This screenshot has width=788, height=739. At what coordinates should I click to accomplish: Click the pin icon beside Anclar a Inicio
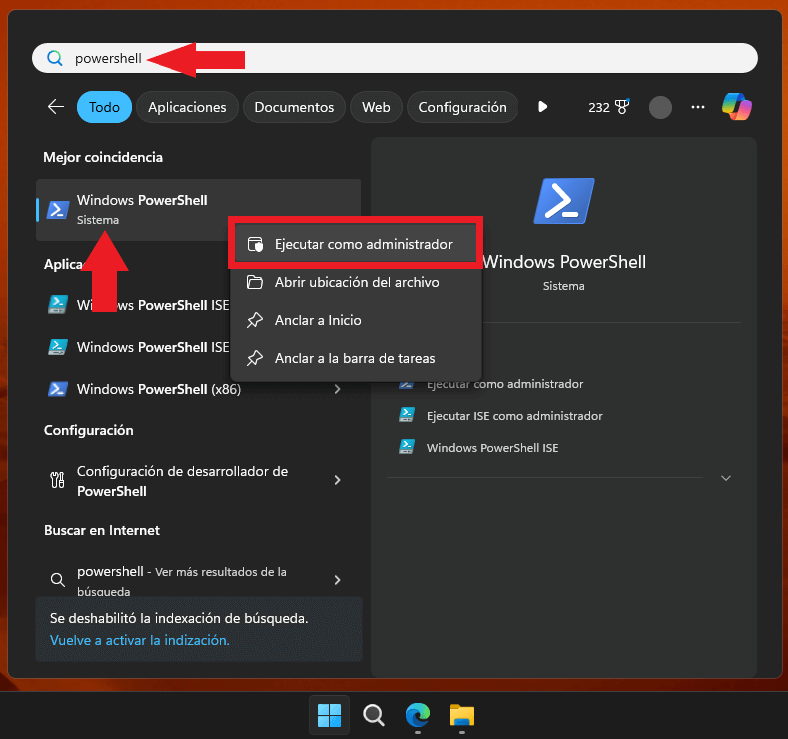255,320
